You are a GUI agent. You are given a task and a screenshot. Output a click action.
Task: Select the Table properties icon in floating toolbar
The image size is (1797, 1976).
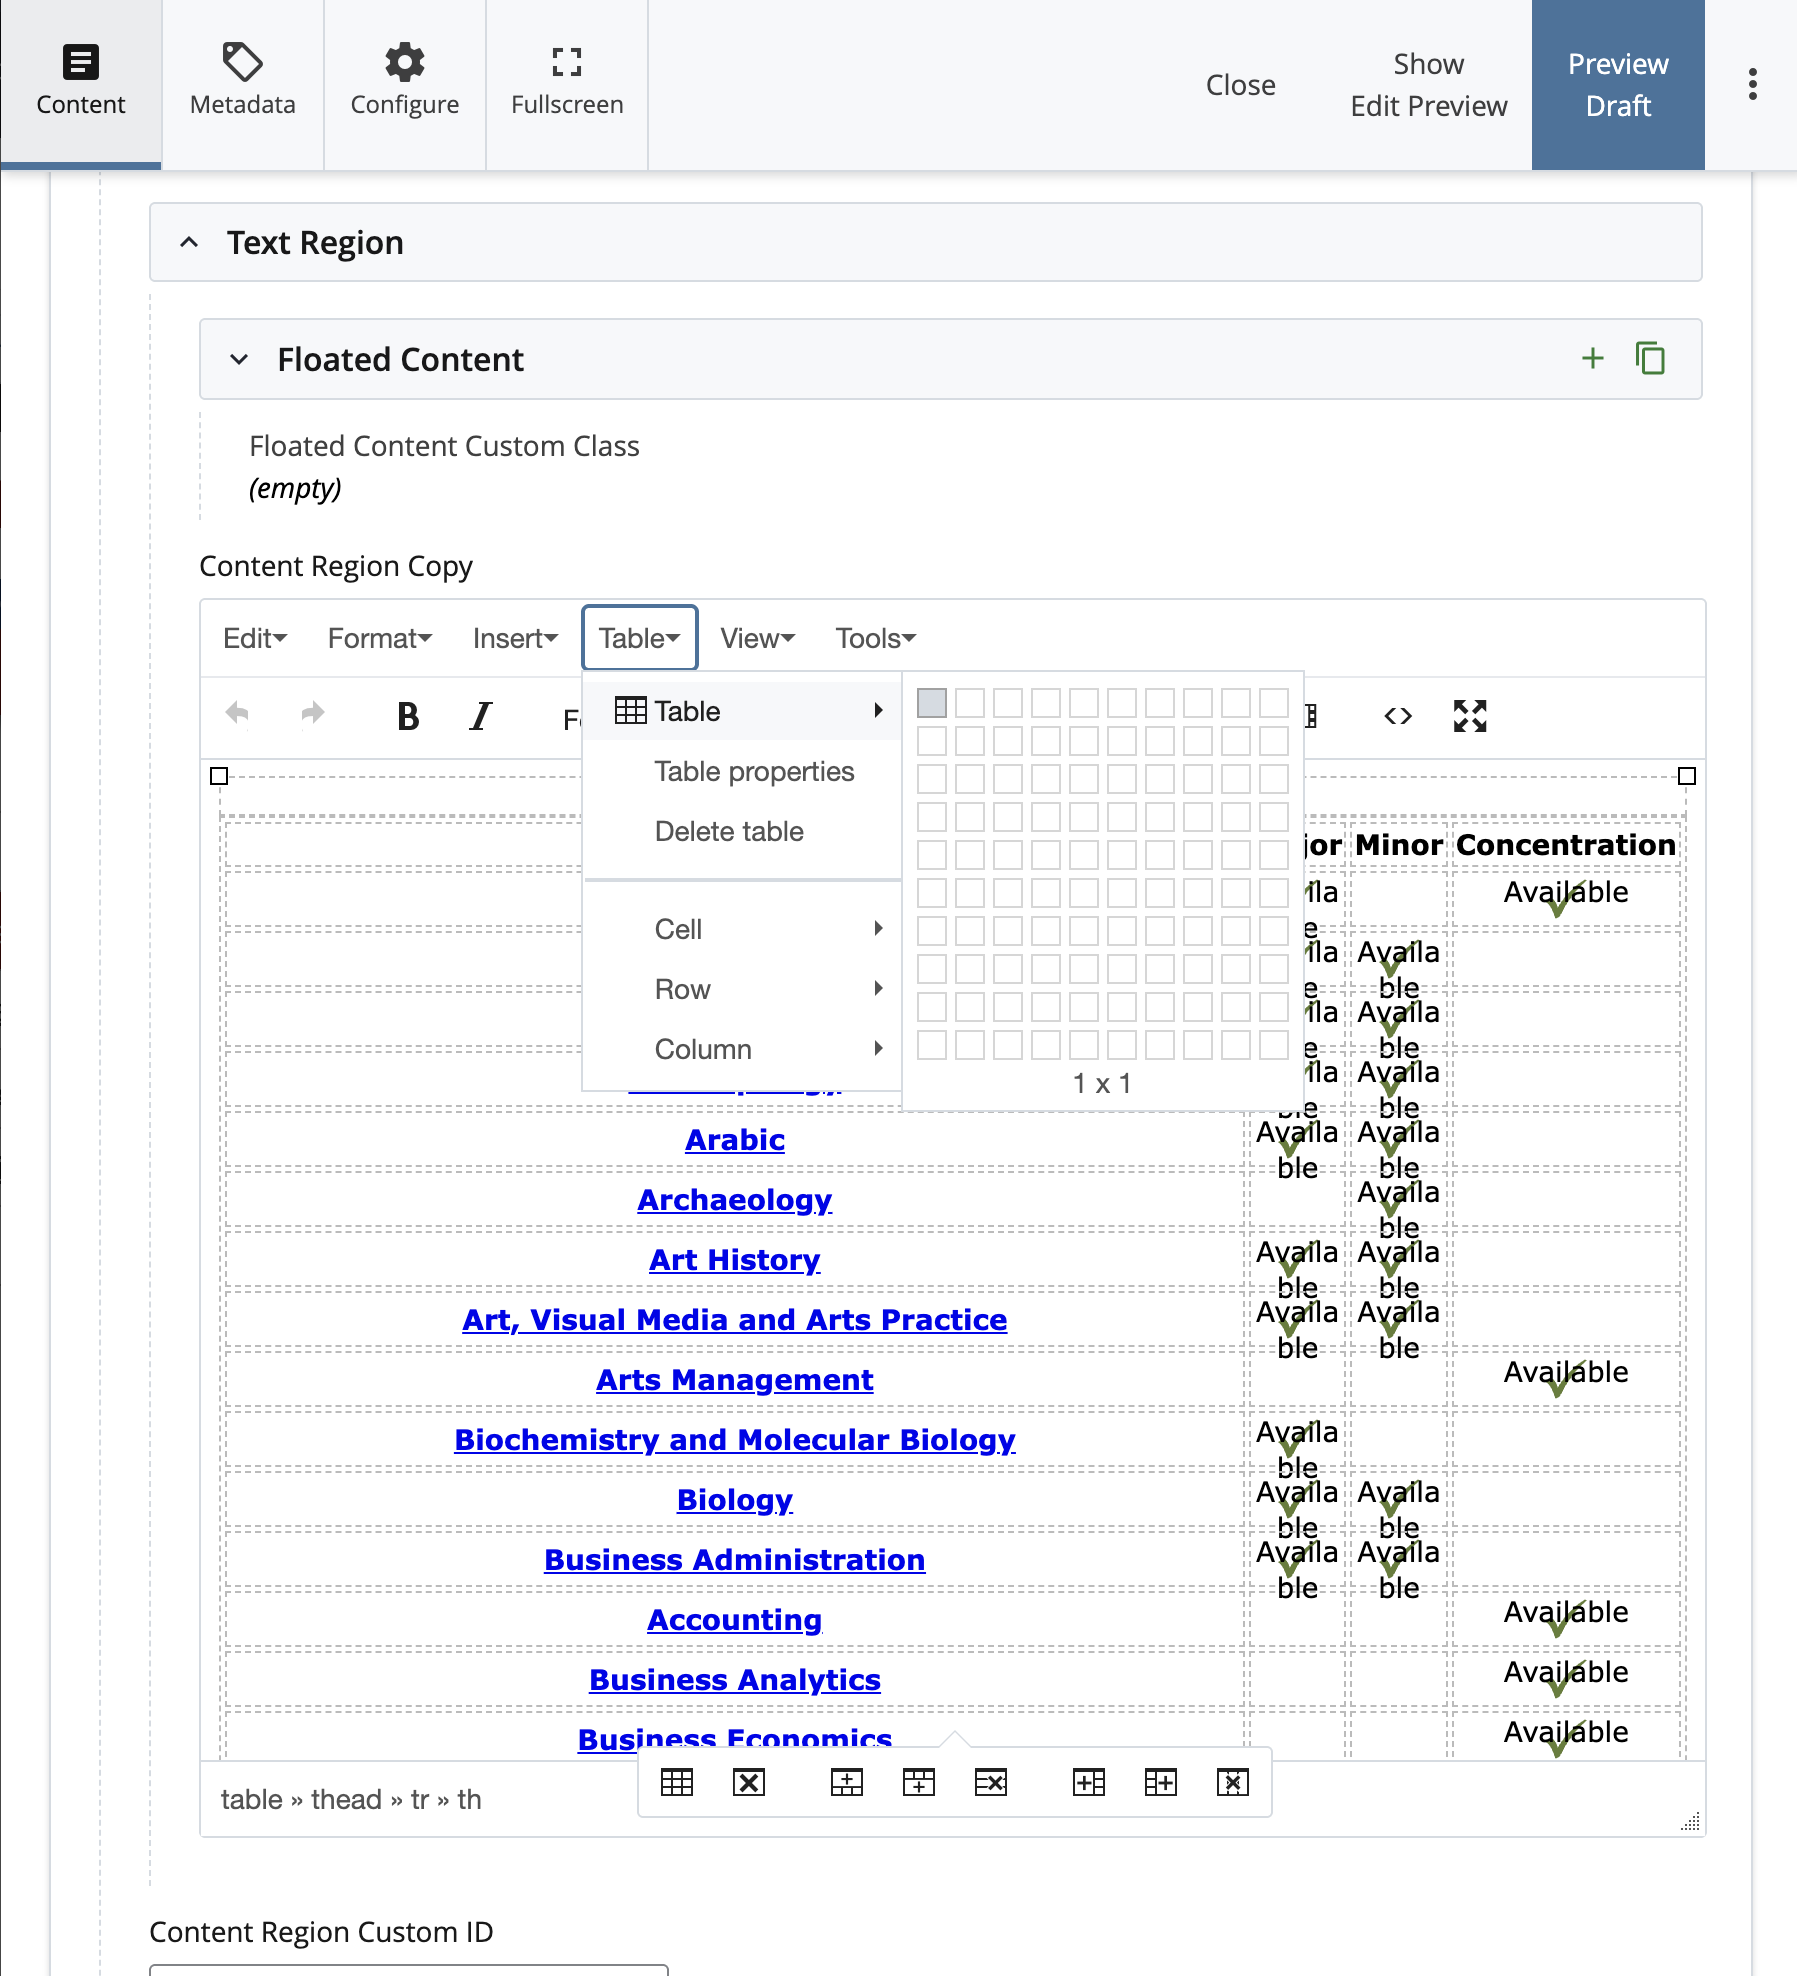678,1782
